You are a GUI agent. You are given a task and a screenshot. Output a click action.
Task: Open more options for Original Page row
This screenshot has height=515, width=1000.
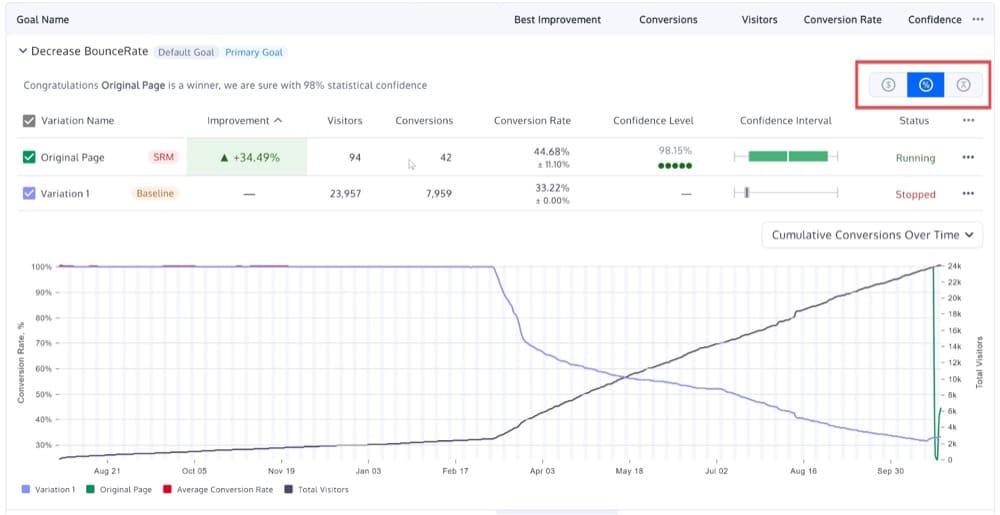tap(968, 157)
